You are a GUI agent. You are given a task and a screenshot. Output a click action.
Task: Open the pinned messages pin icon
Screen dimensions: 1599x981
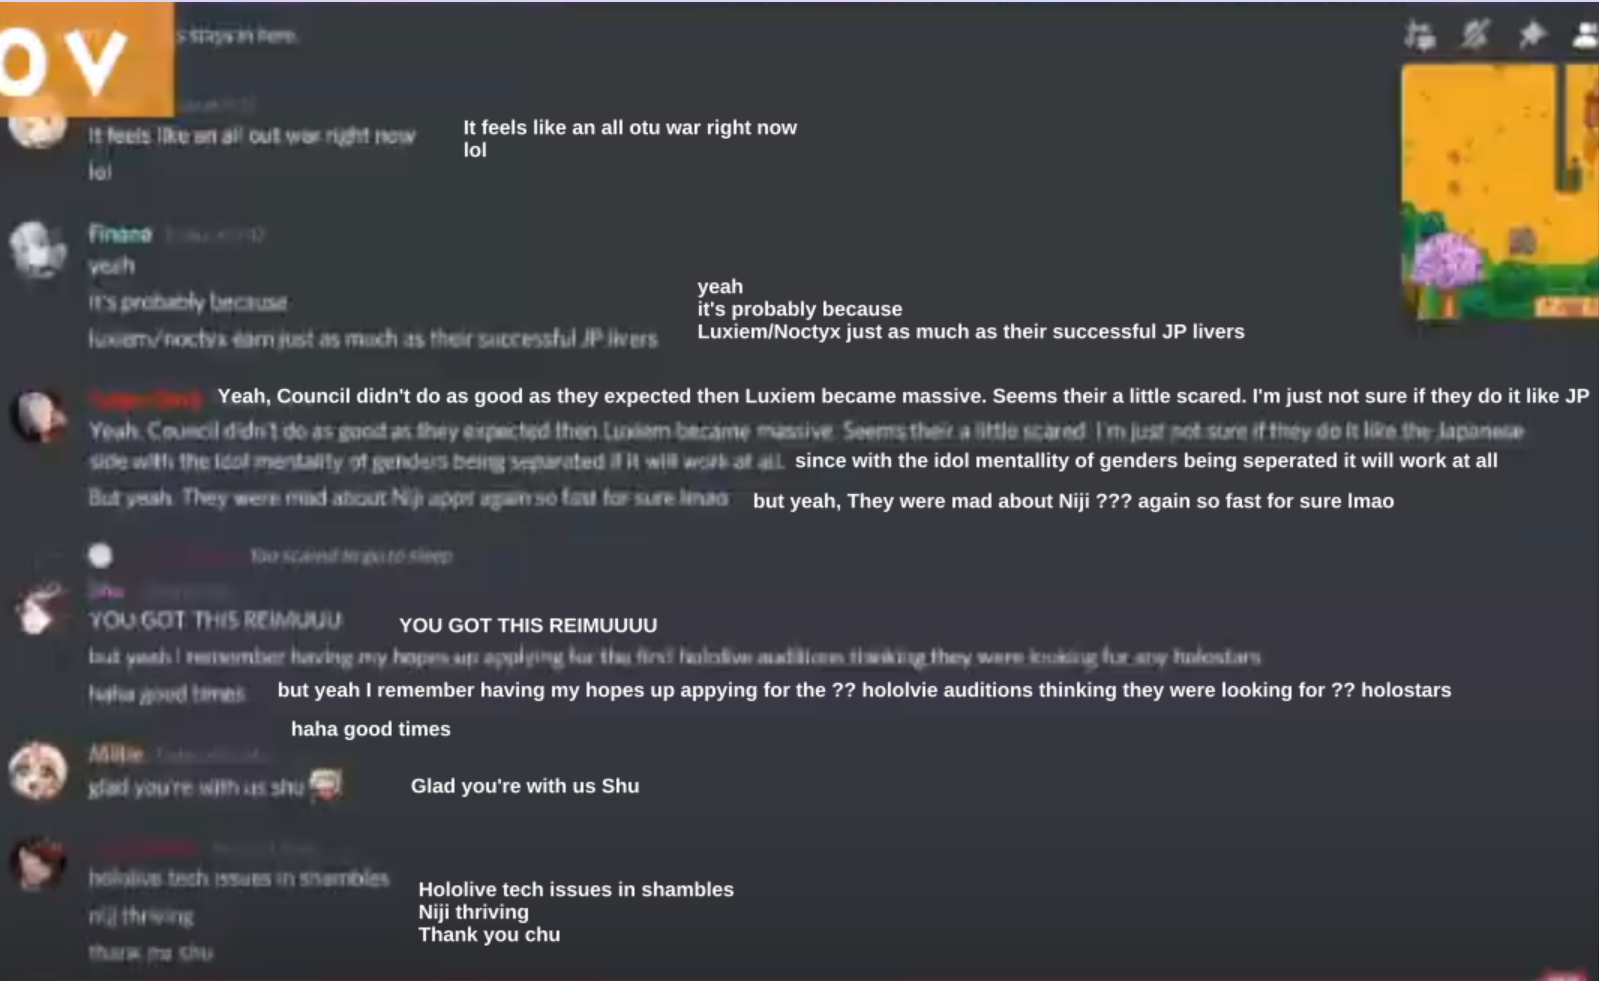(1531, 36)
